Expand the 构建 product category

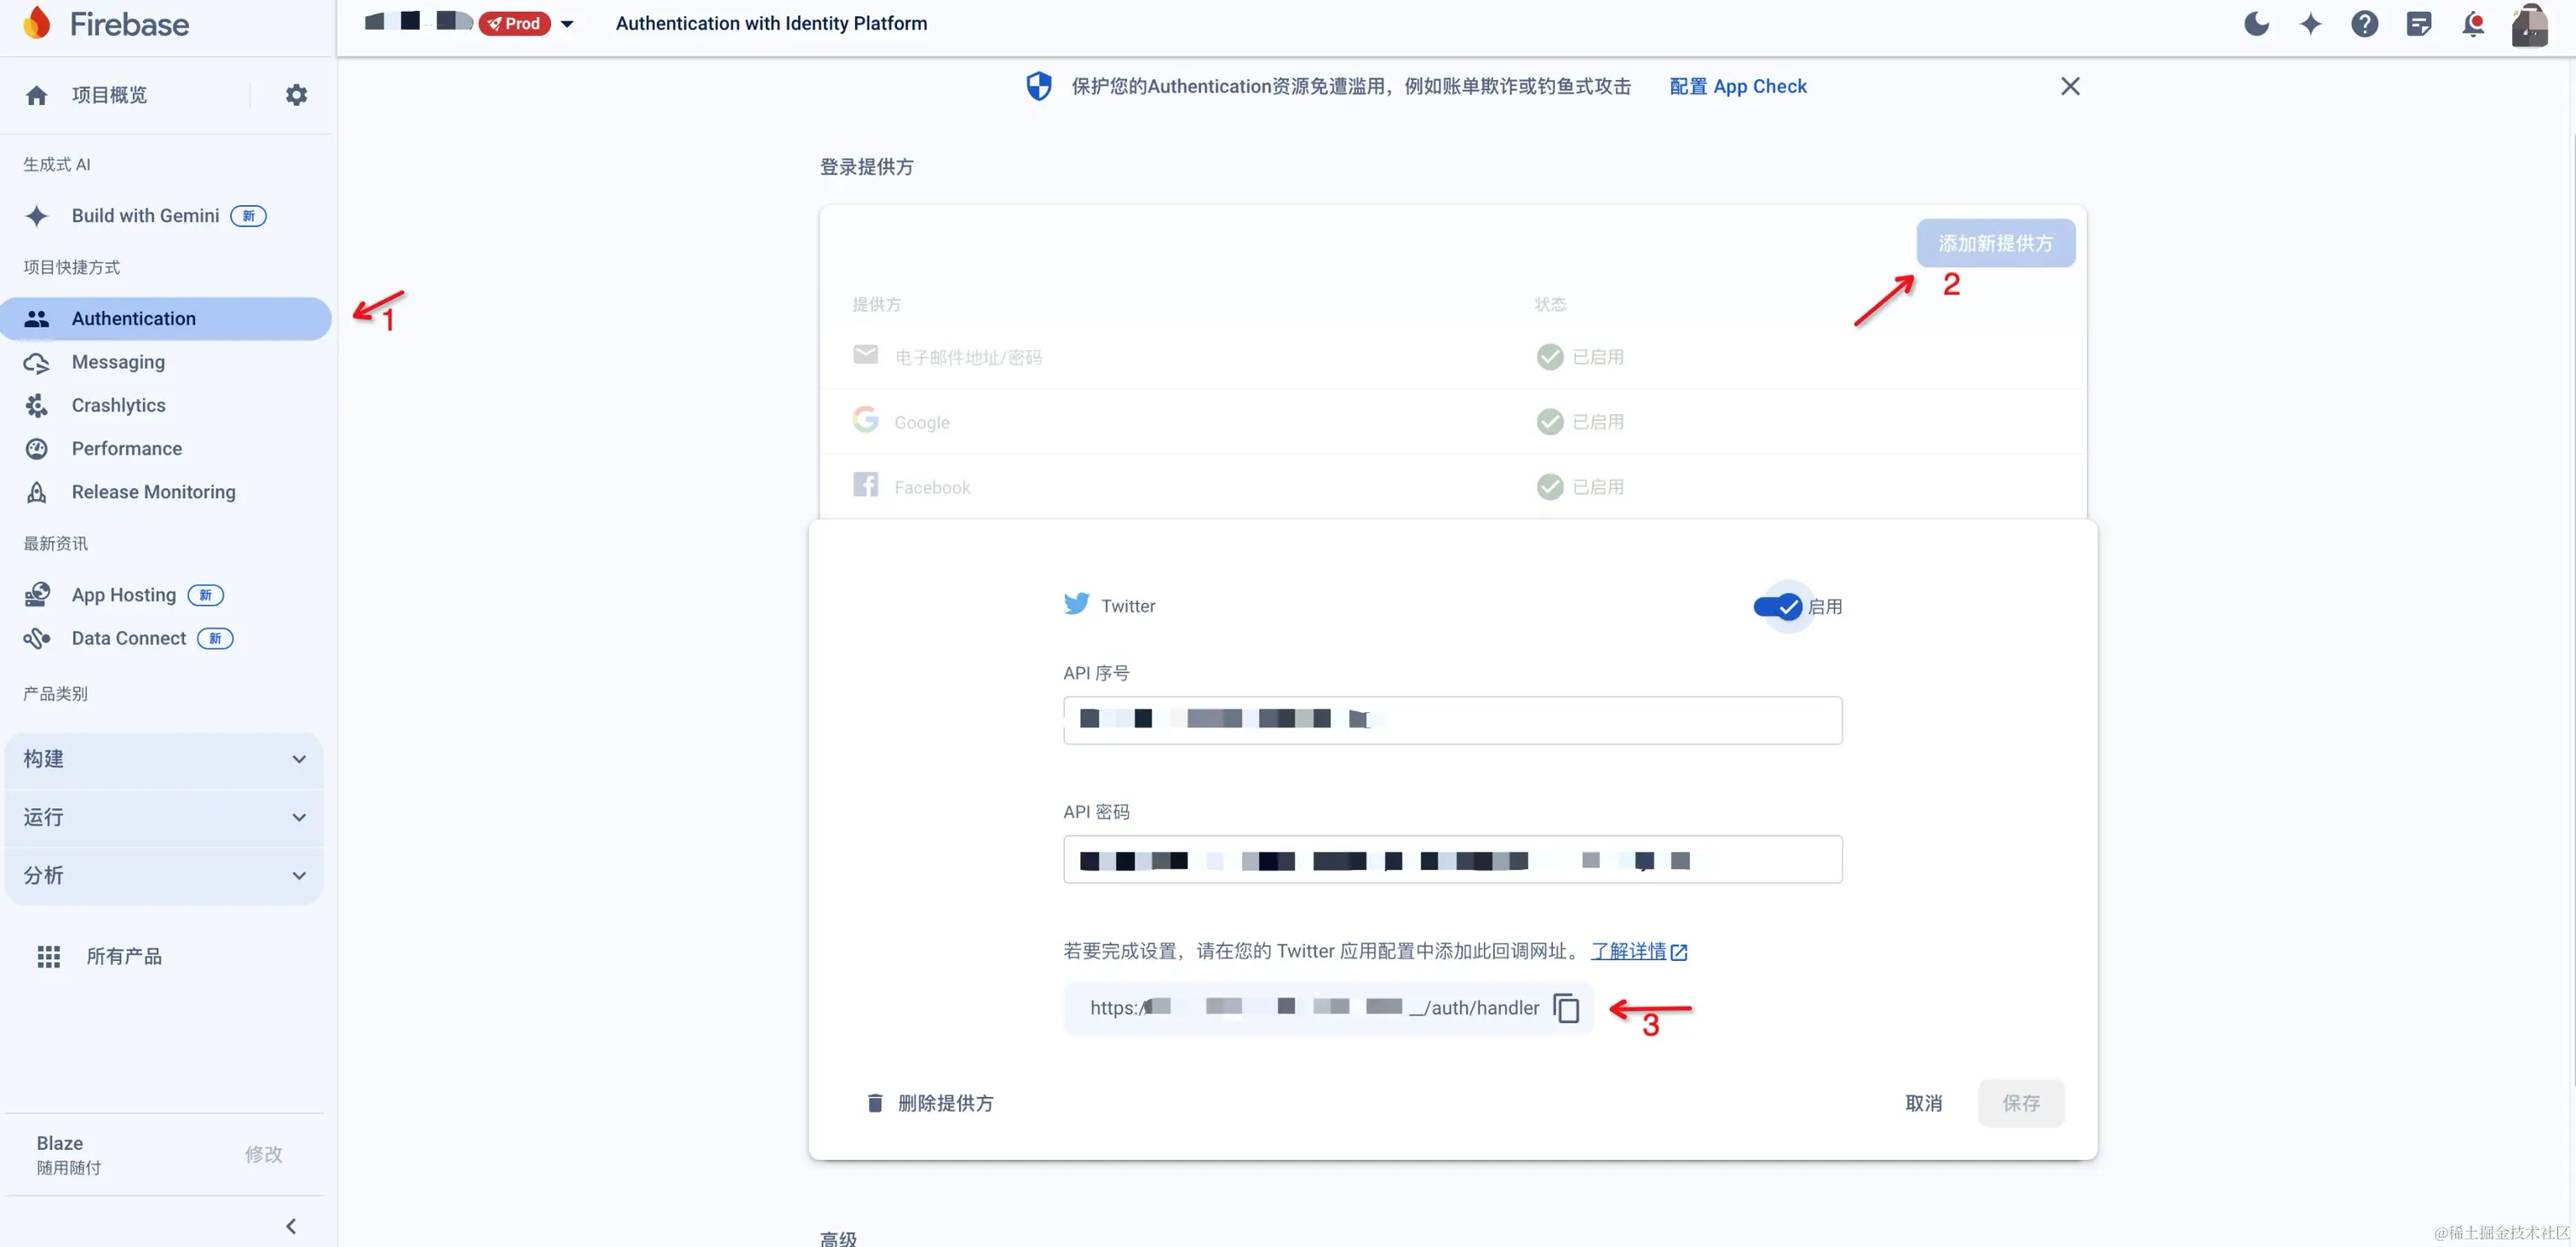point(164,759)
